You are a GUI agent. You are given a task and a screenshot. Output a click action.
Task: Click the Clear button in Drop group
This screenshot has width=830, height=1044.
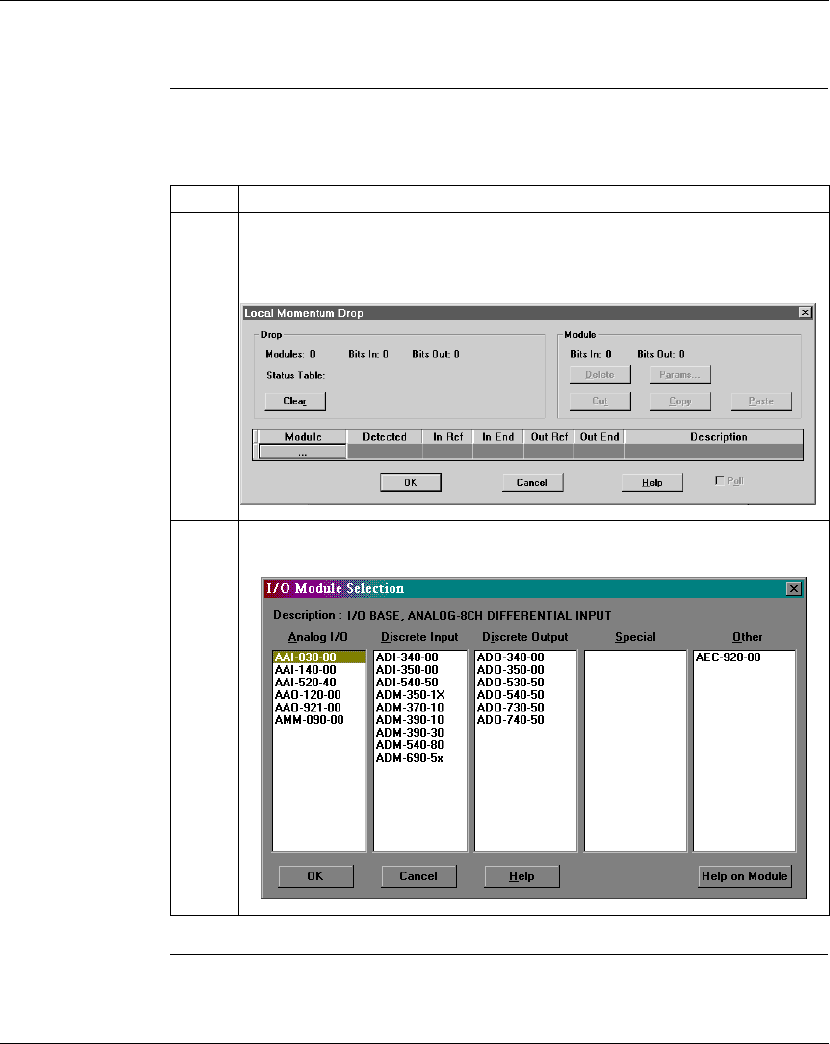pyautogui.click(x=295, y=401)
